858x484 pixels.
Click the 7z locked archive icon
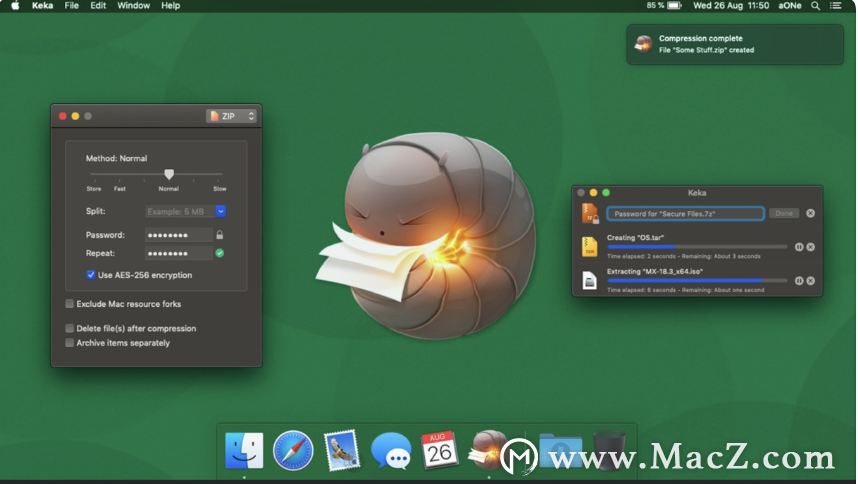coord(590,213)
